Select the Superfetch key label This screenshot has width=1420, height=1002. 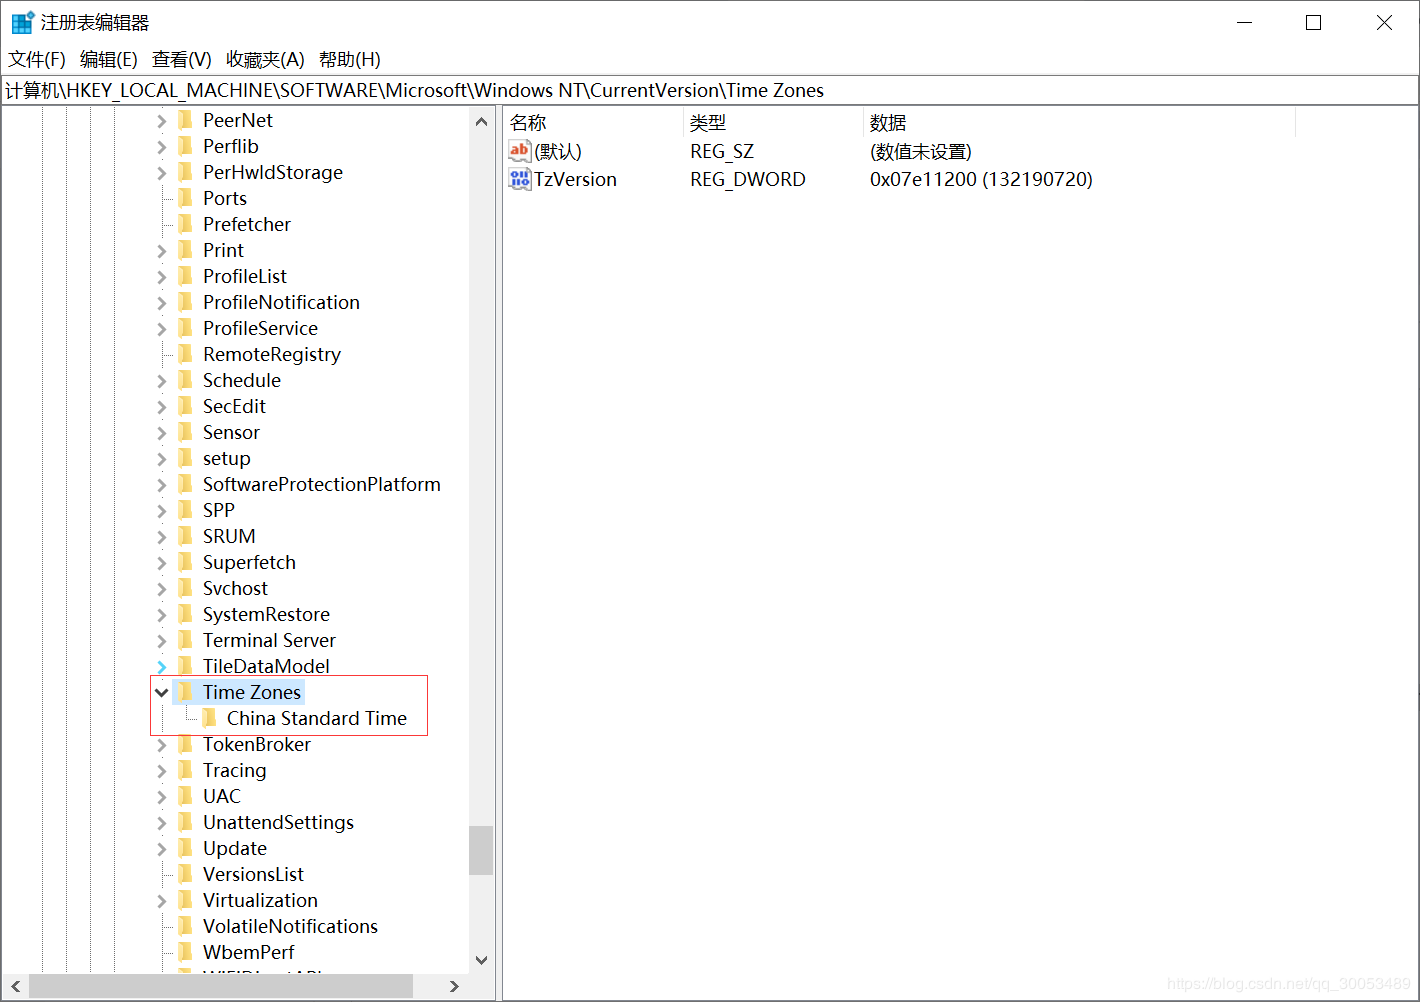click(x=249, y=562)
